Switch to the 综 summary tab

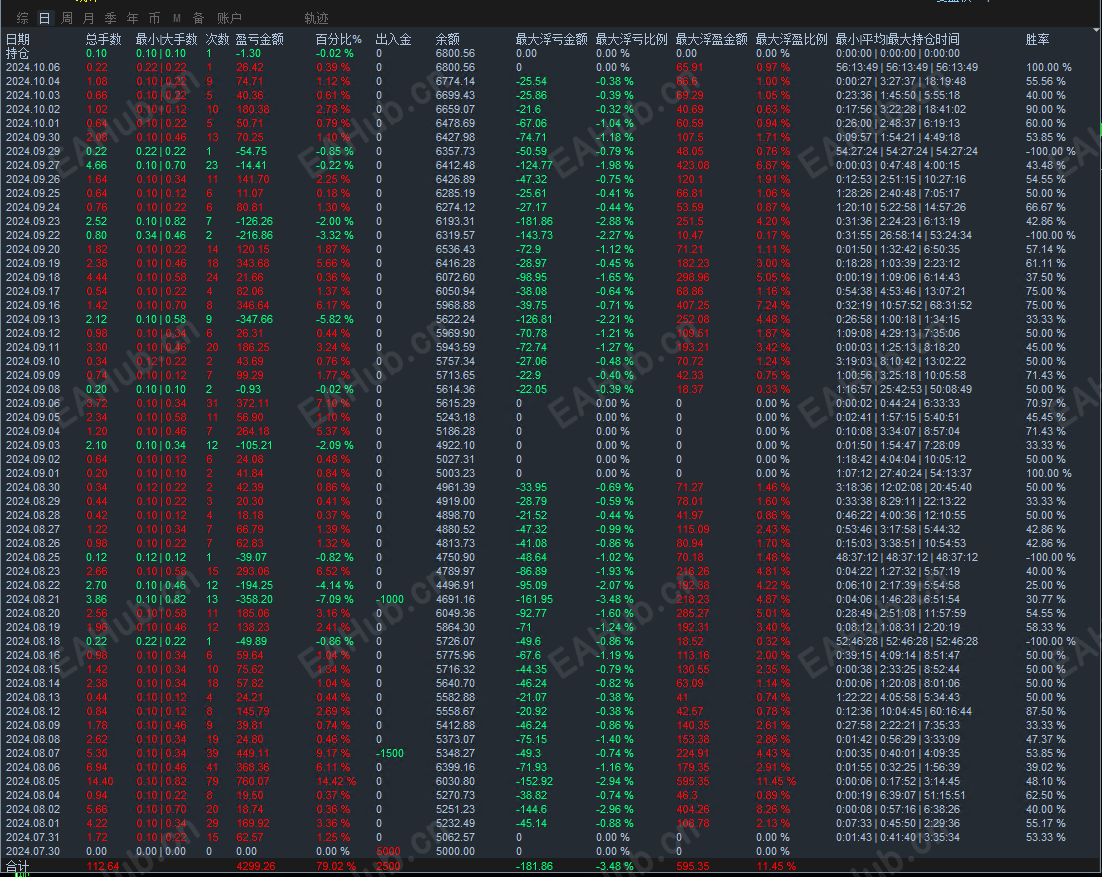point(22,18)
